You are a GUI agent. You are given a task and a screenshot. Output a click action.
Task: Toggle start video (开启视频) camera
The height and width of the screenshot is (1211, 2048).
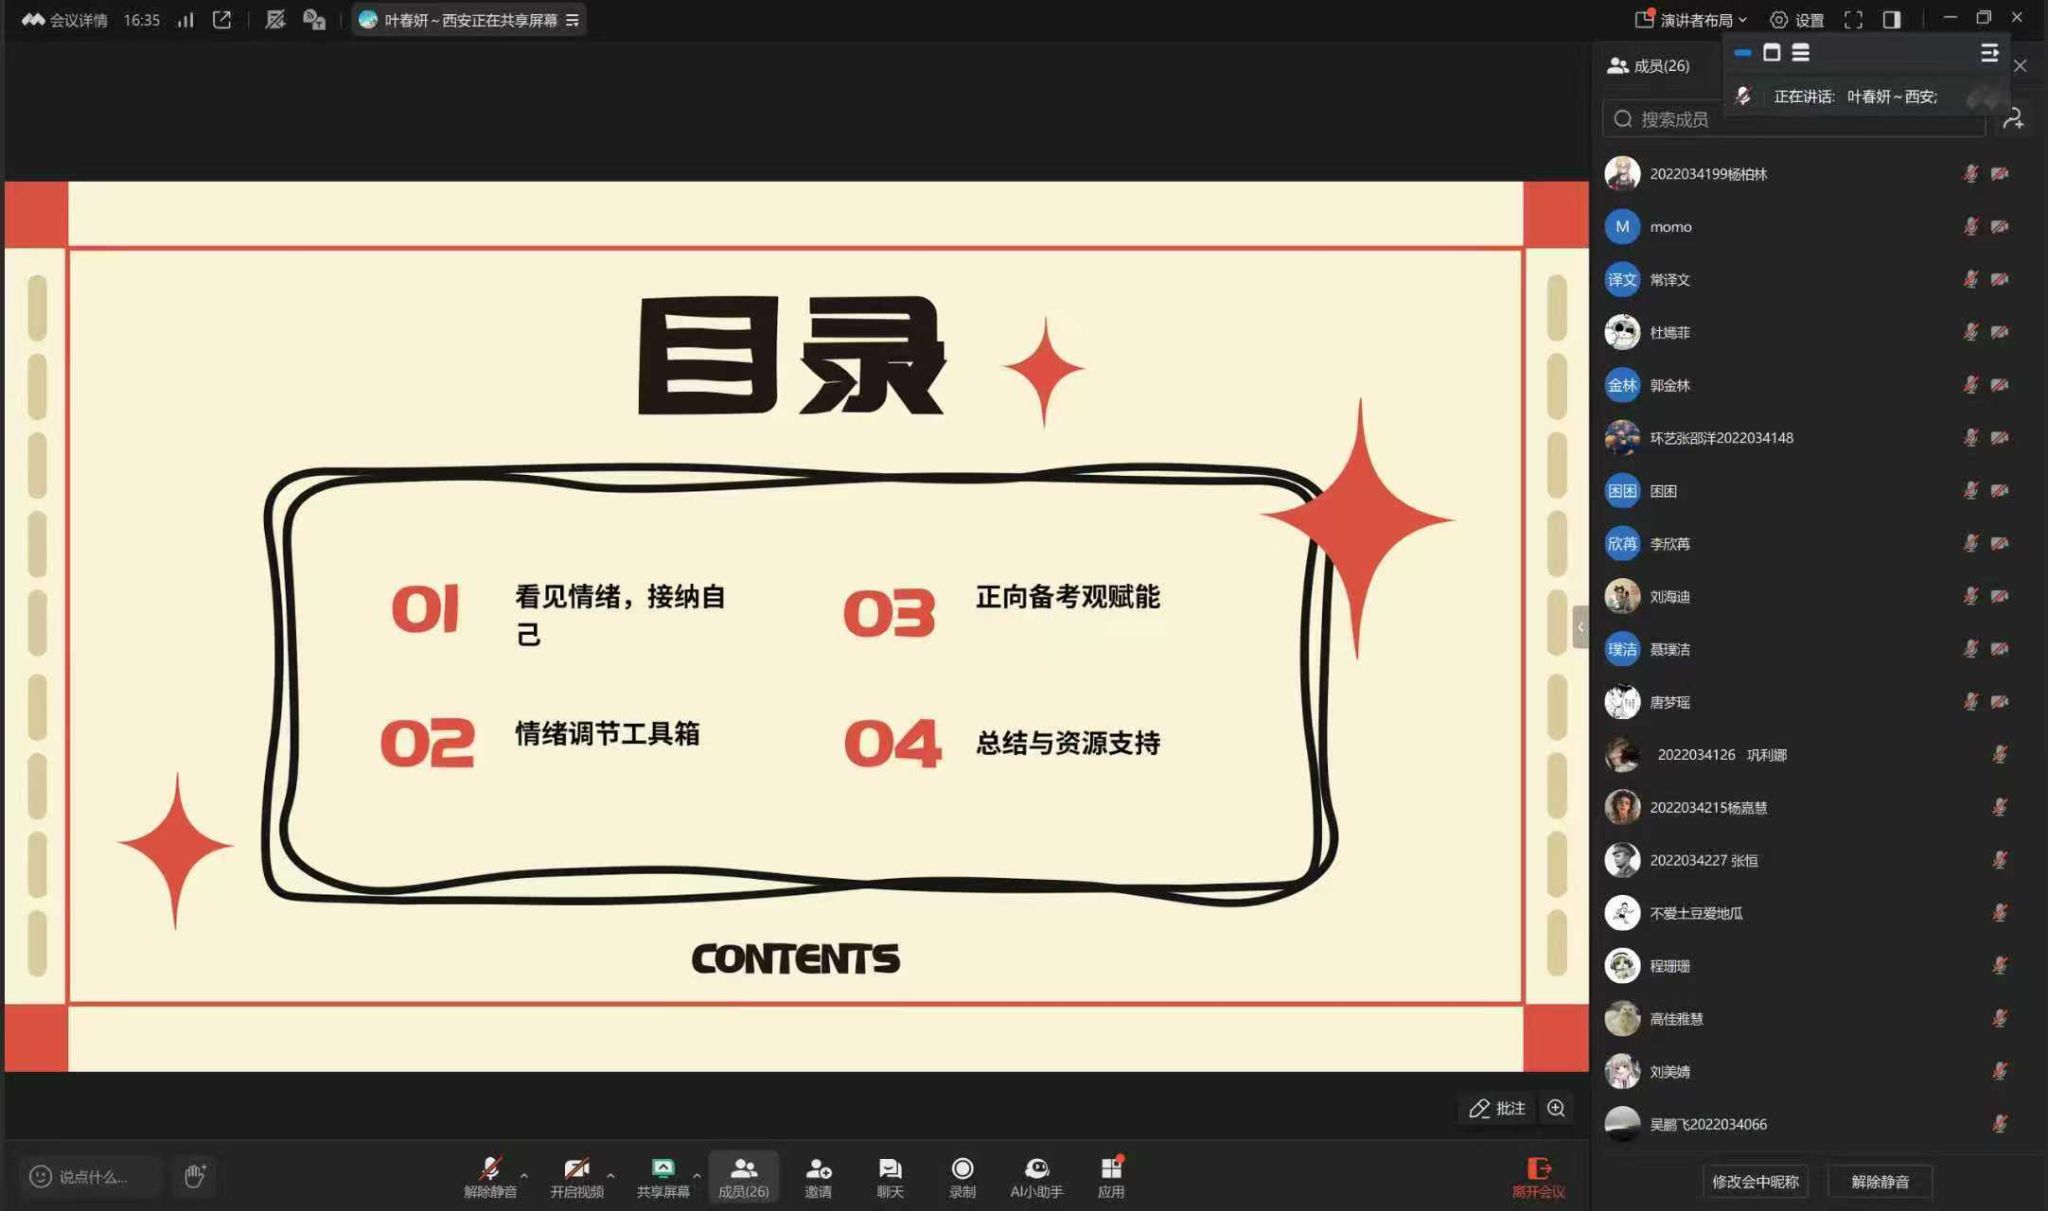click(x=576, y=1169)
